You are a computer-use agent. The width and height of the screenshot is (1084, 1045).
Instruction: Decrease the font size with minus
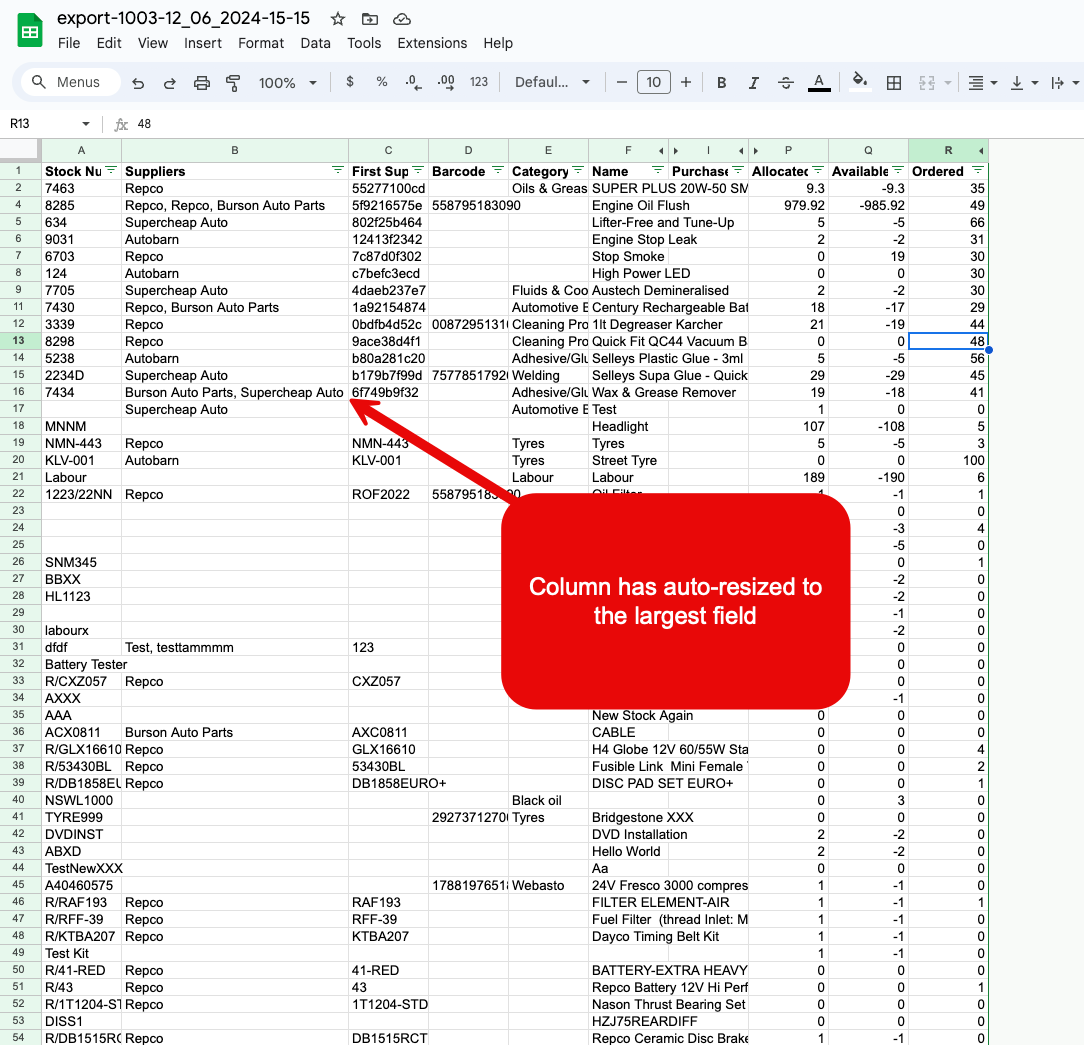[x=622, y=82]
